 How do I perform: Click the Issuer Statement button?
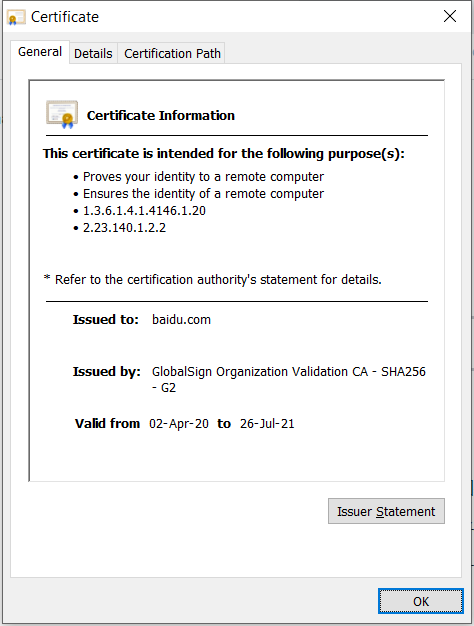[386, 511]
